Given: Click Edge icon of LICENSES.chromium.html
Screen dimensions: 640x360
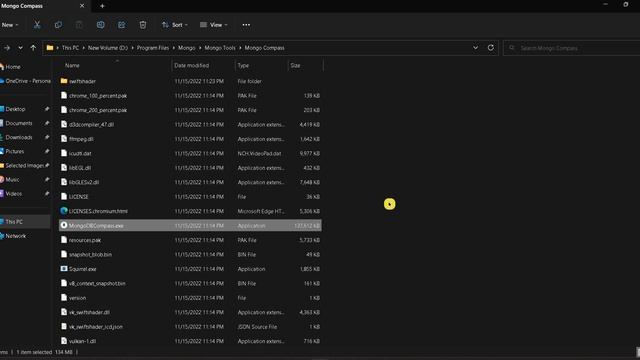Looking at the screenshot, I should pyautogui.click(x=64, y=211).
